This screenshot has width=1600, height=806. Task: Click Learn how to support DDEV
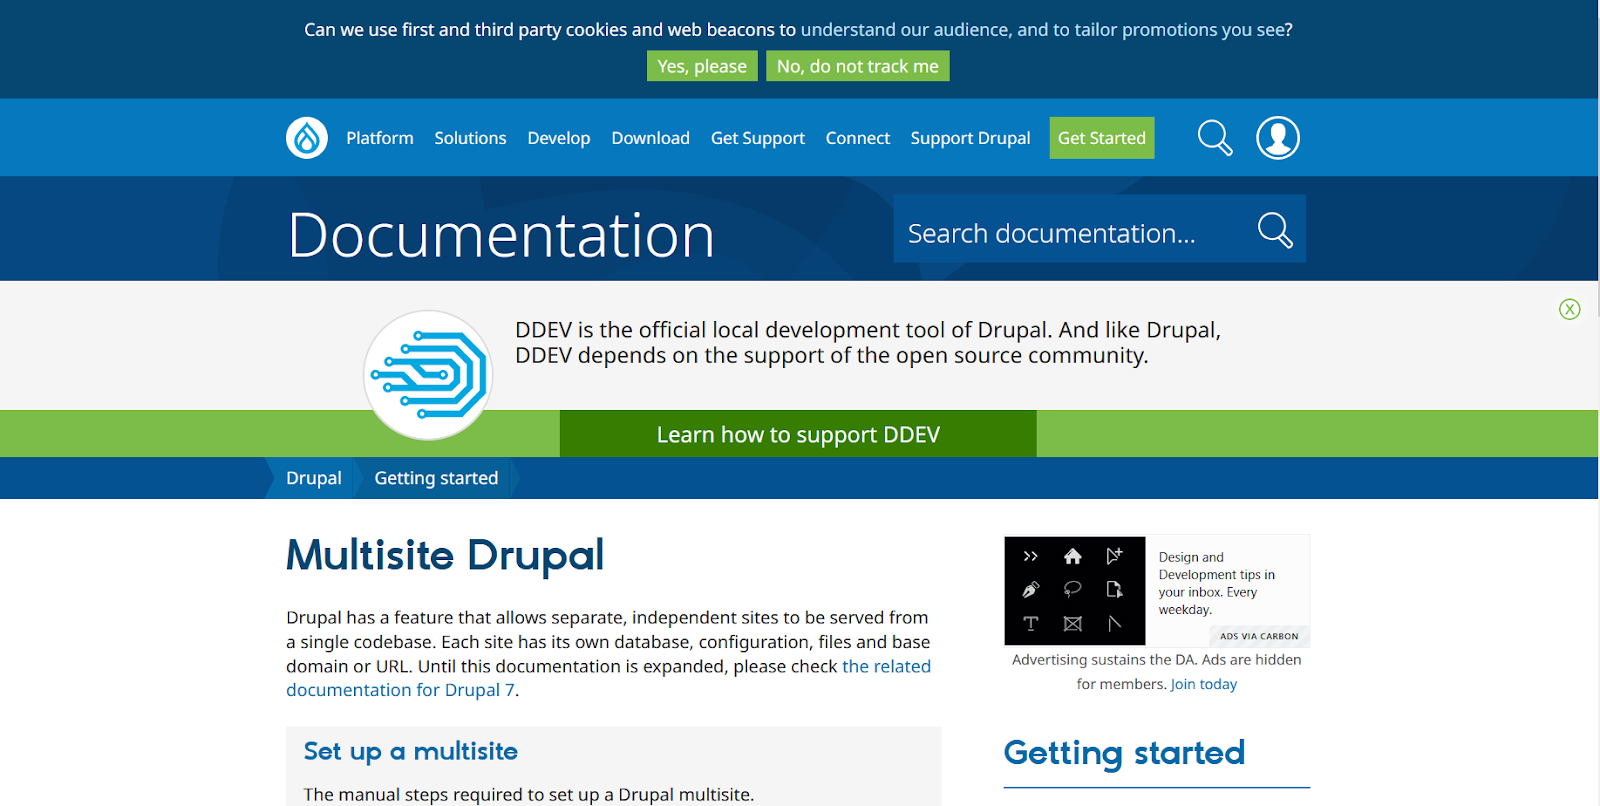(798, 434)
